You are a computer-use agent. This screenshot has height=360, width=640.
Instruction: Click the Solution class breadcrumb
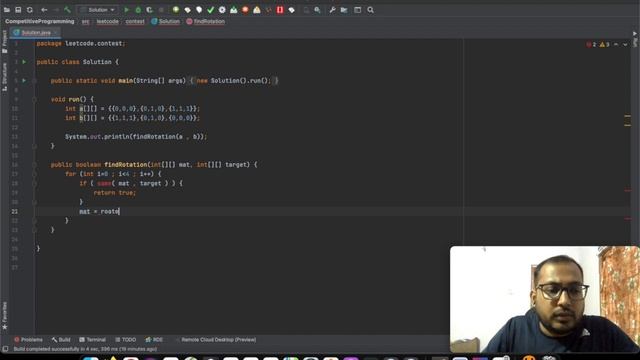(x=165, y=21)
